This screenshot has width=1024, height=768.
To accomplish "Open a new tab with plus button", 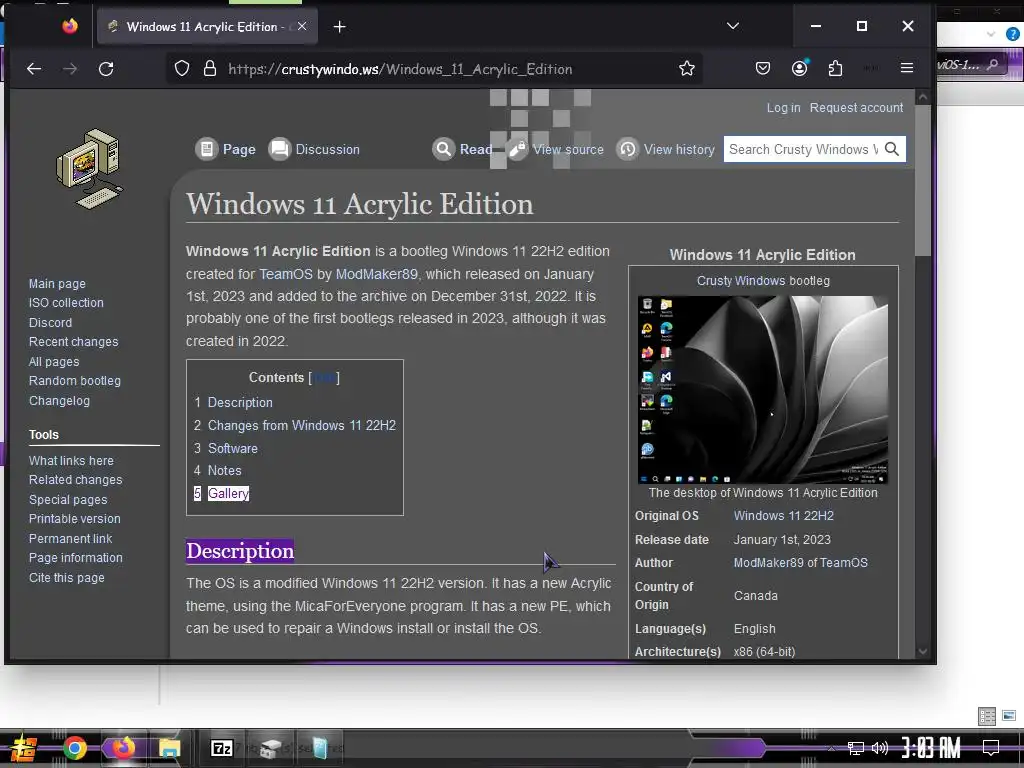I will click(340, 27).
